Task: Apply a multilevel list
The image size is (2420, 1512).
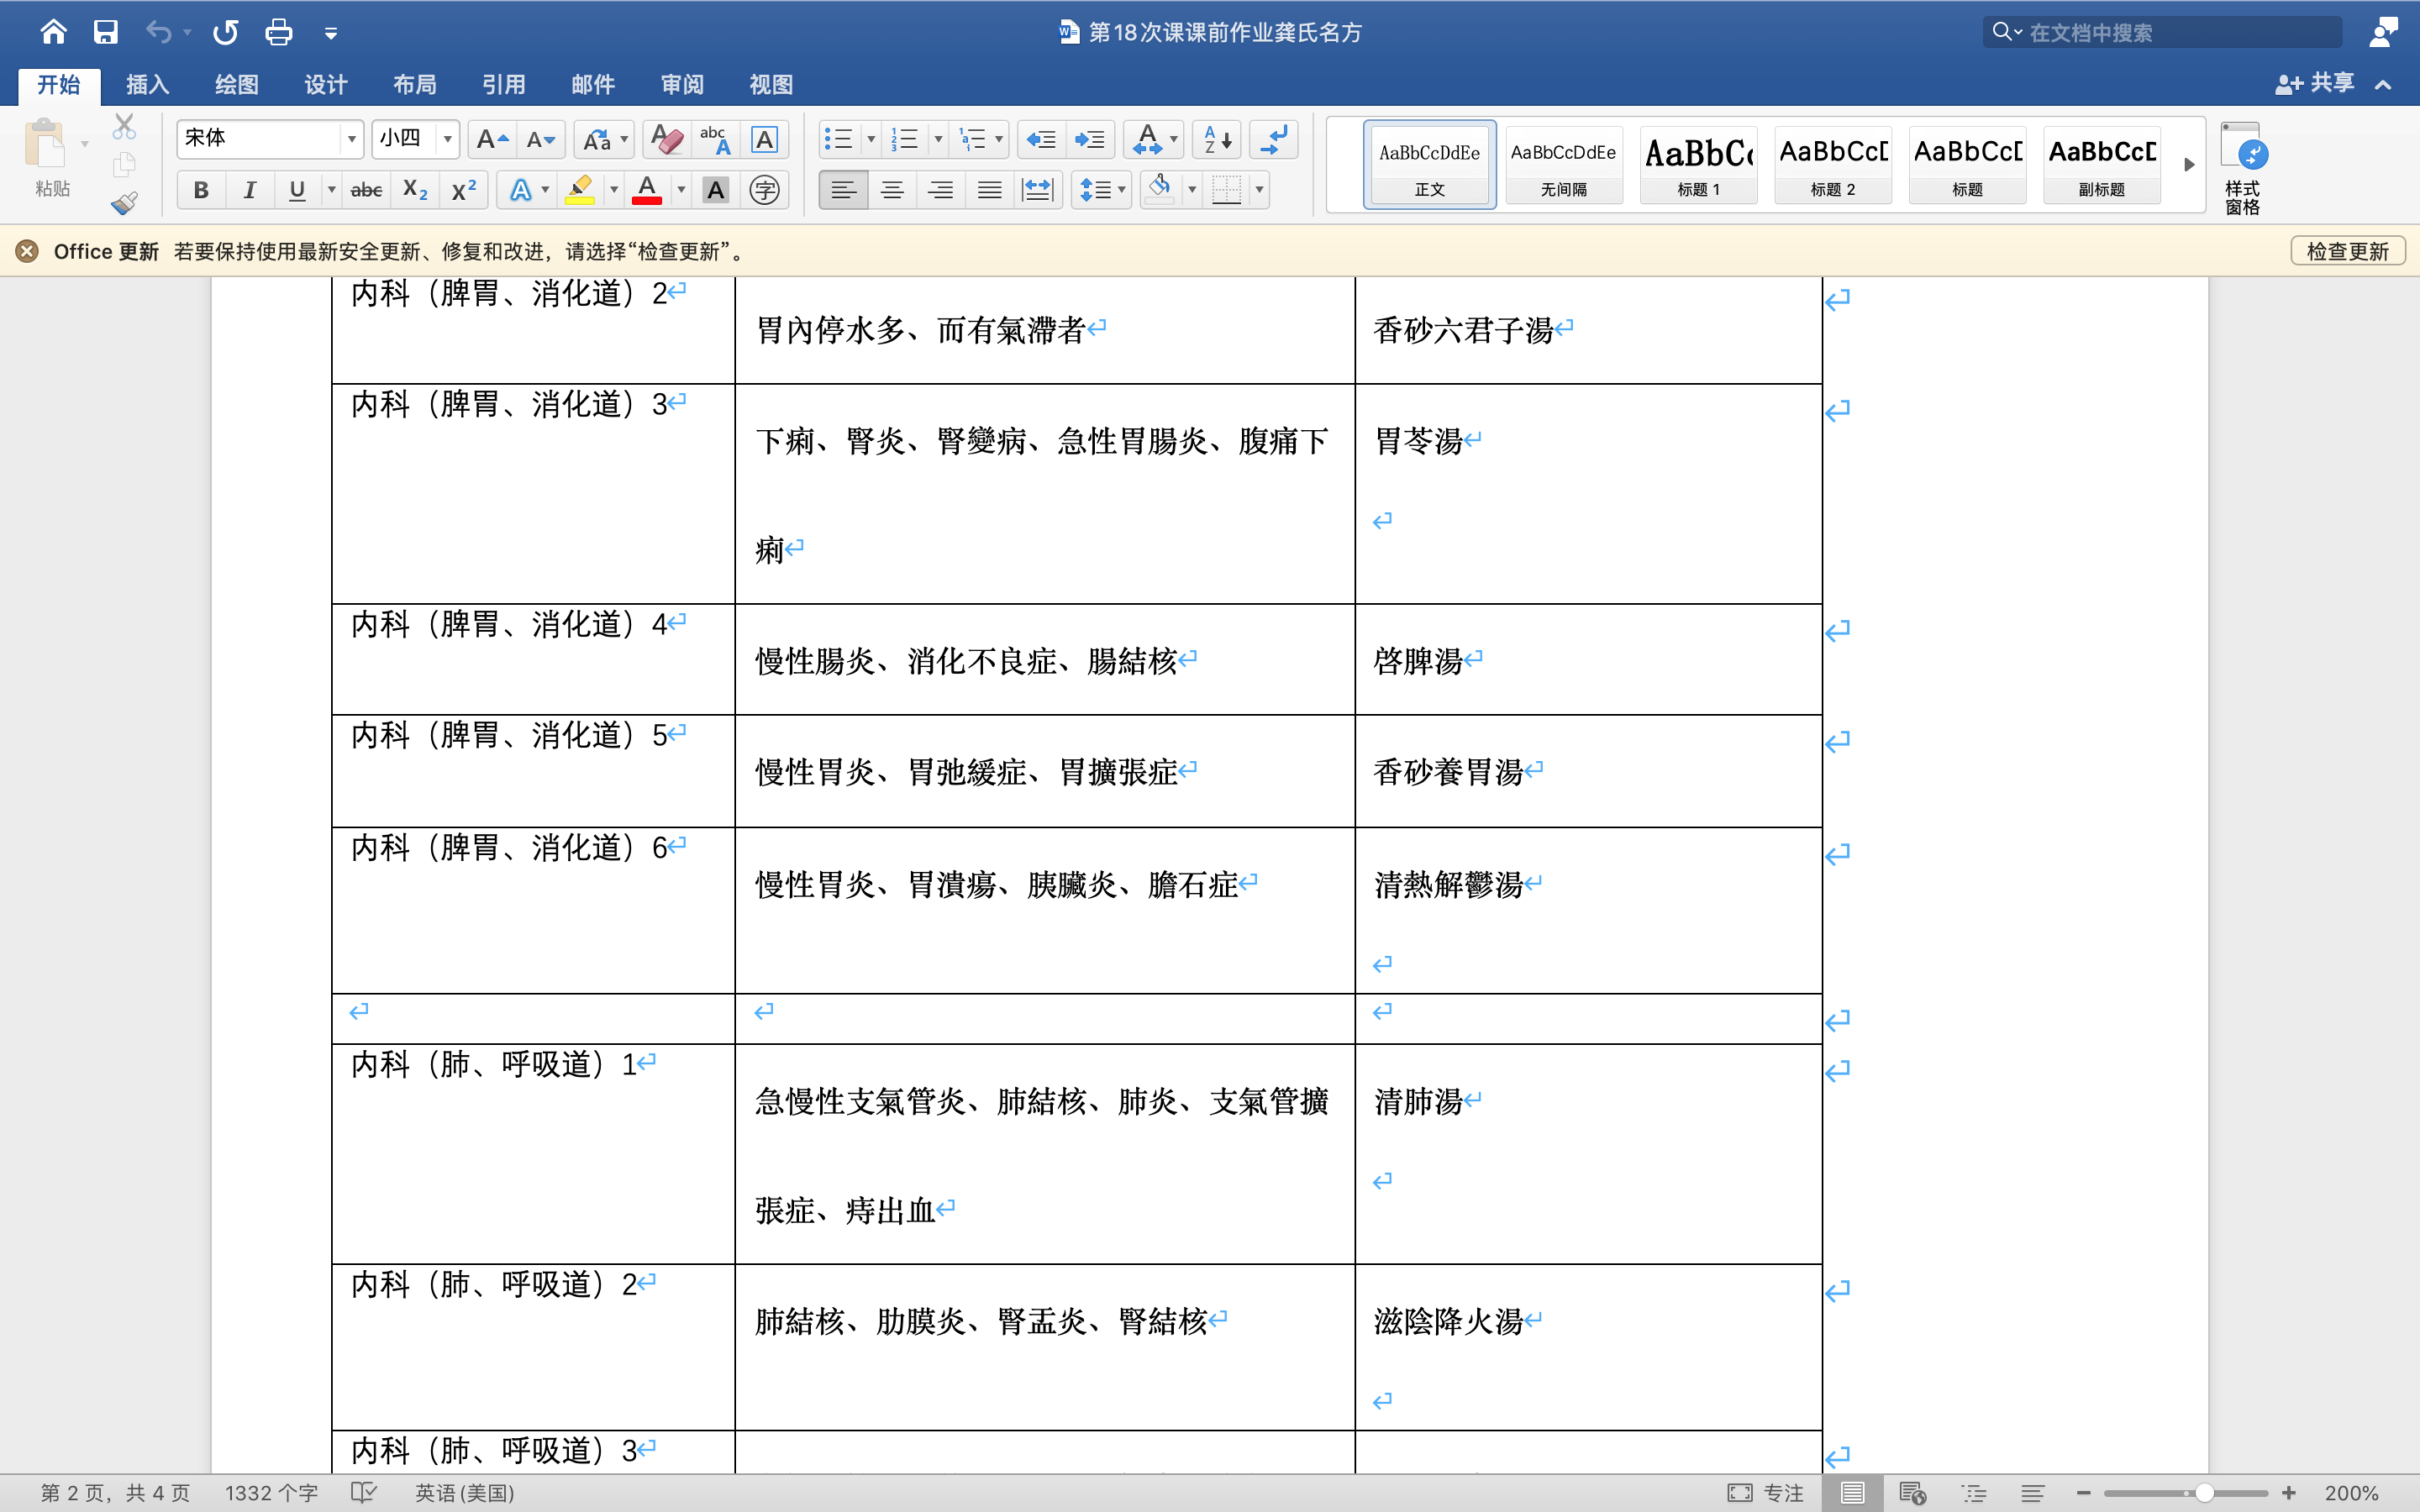Action: click(x=972, y=139)
